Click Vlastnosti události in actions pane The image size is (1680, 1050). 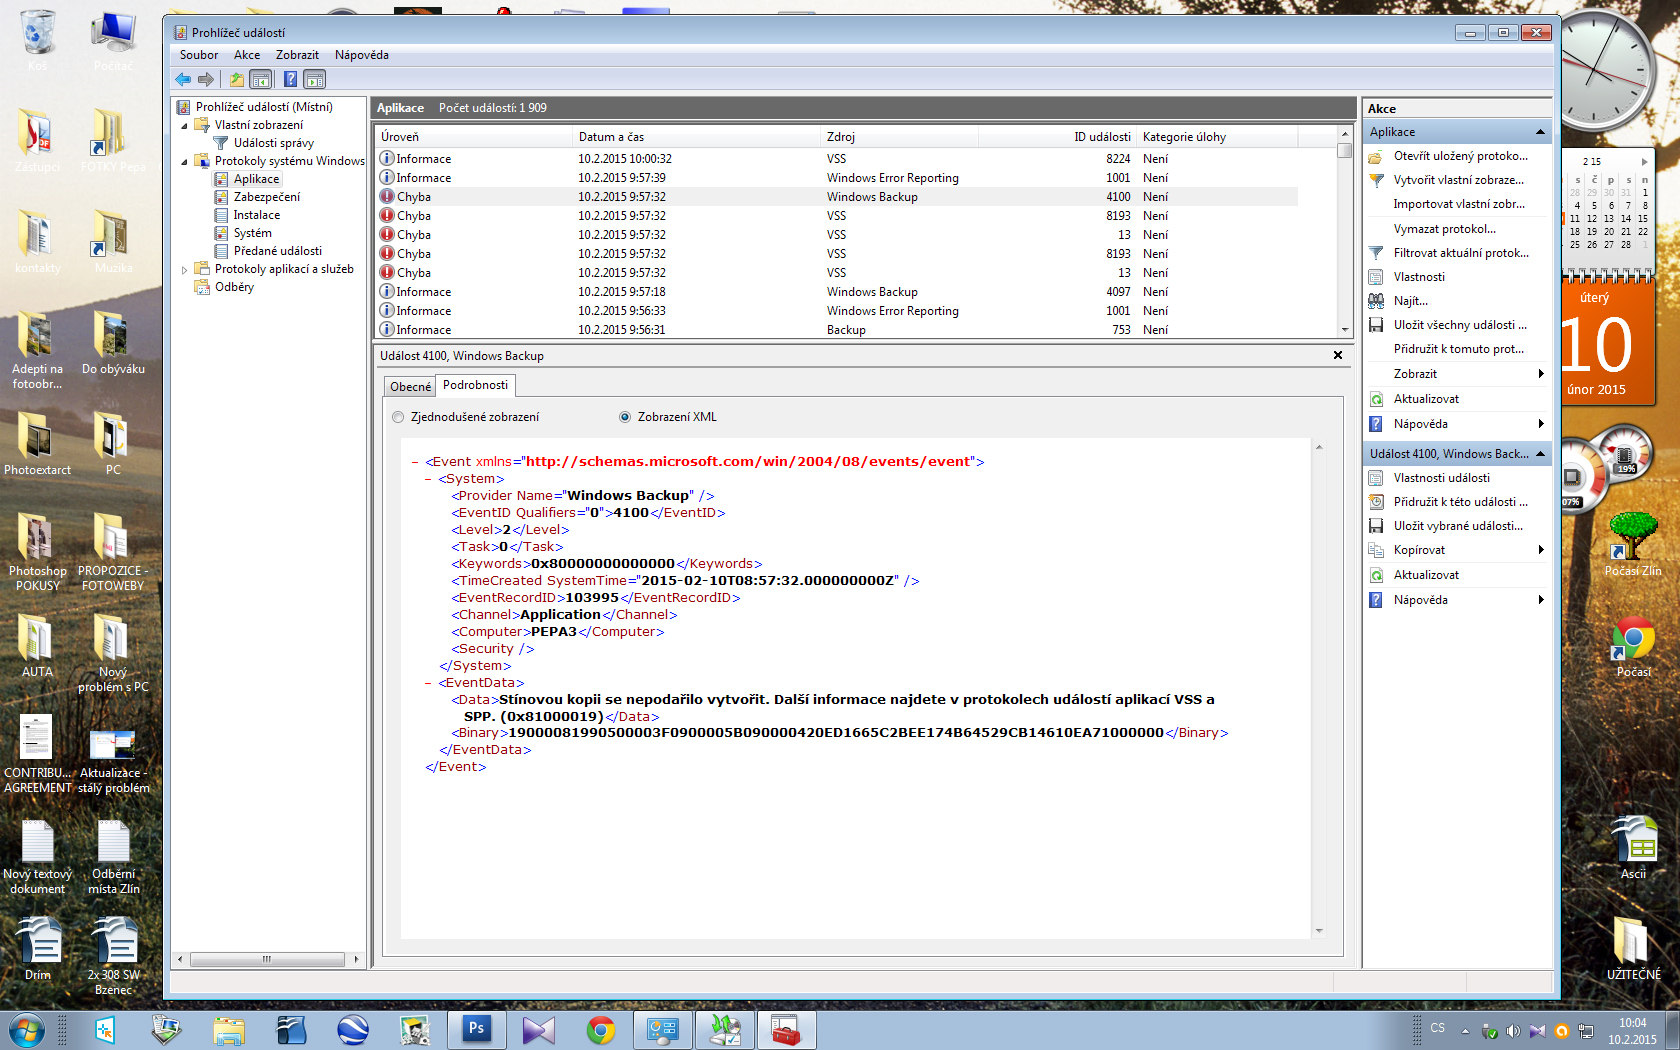[1441, 478]
